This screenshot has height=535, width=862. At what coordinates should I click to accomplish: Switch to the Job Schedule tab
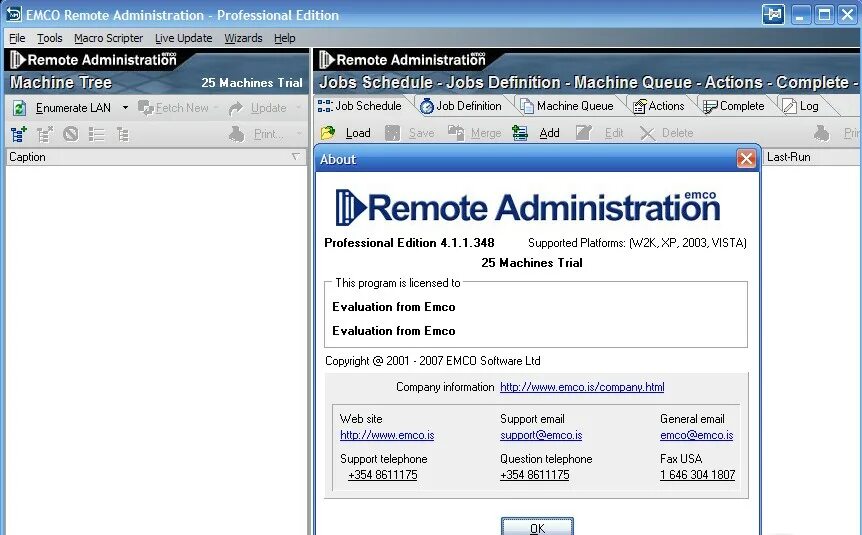(360, 106)
